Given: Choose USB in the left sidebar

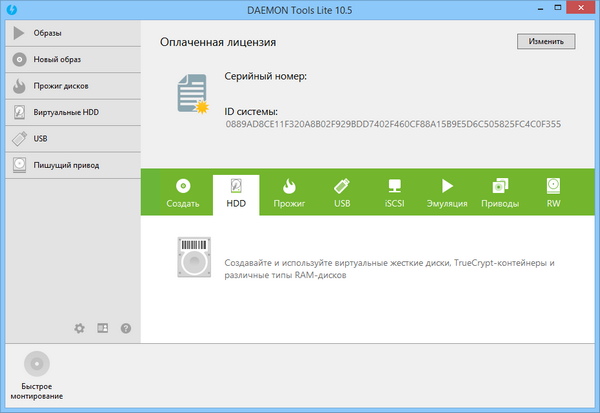Looking at the screenshot, I should point(70,138).
